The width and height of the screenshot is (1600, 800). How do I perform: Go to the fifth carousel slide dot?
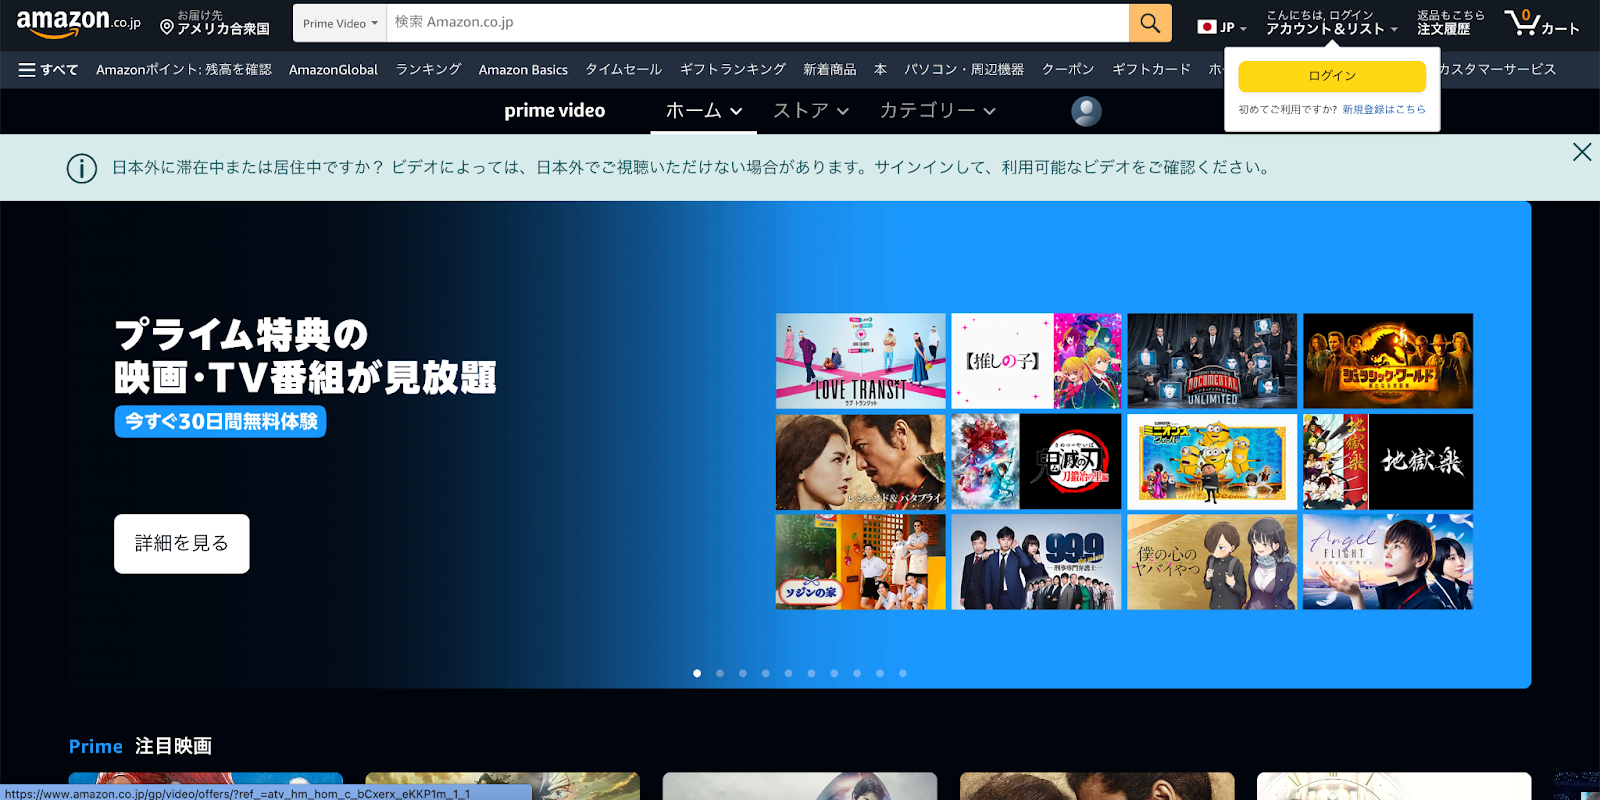[789, 673]
